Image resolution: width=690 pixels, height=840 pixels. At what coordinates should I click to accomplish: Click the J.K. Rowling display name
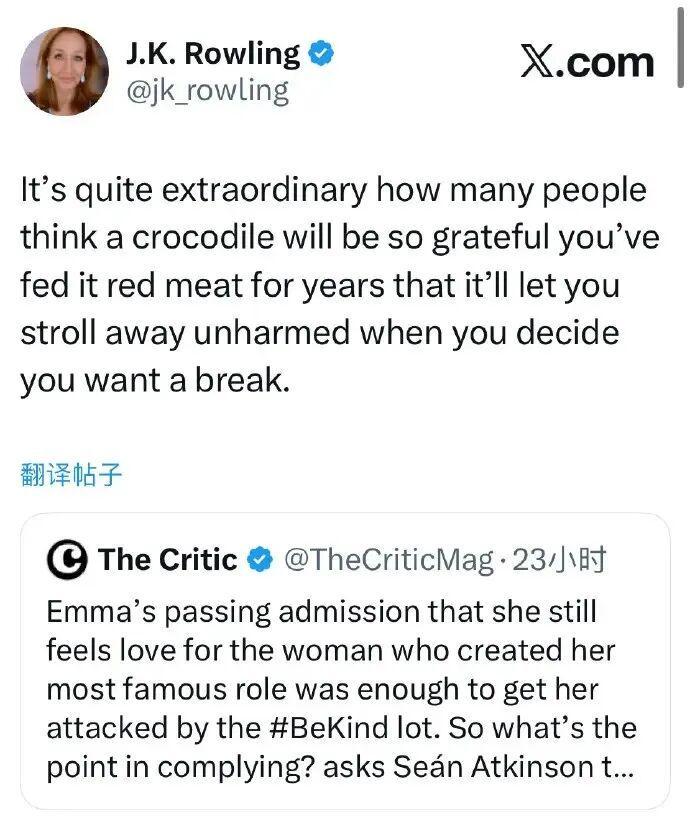pyautogui.click(x=213, y=53)
